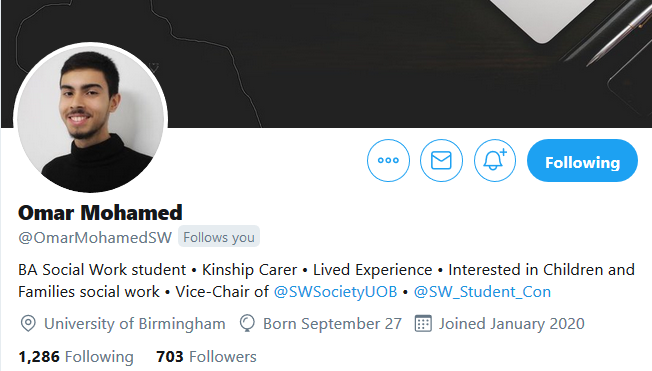The width and height of the screenshot is (652, 371).
Task: Click the BA Social Work student bio text
Action: [x=102, y=270]
